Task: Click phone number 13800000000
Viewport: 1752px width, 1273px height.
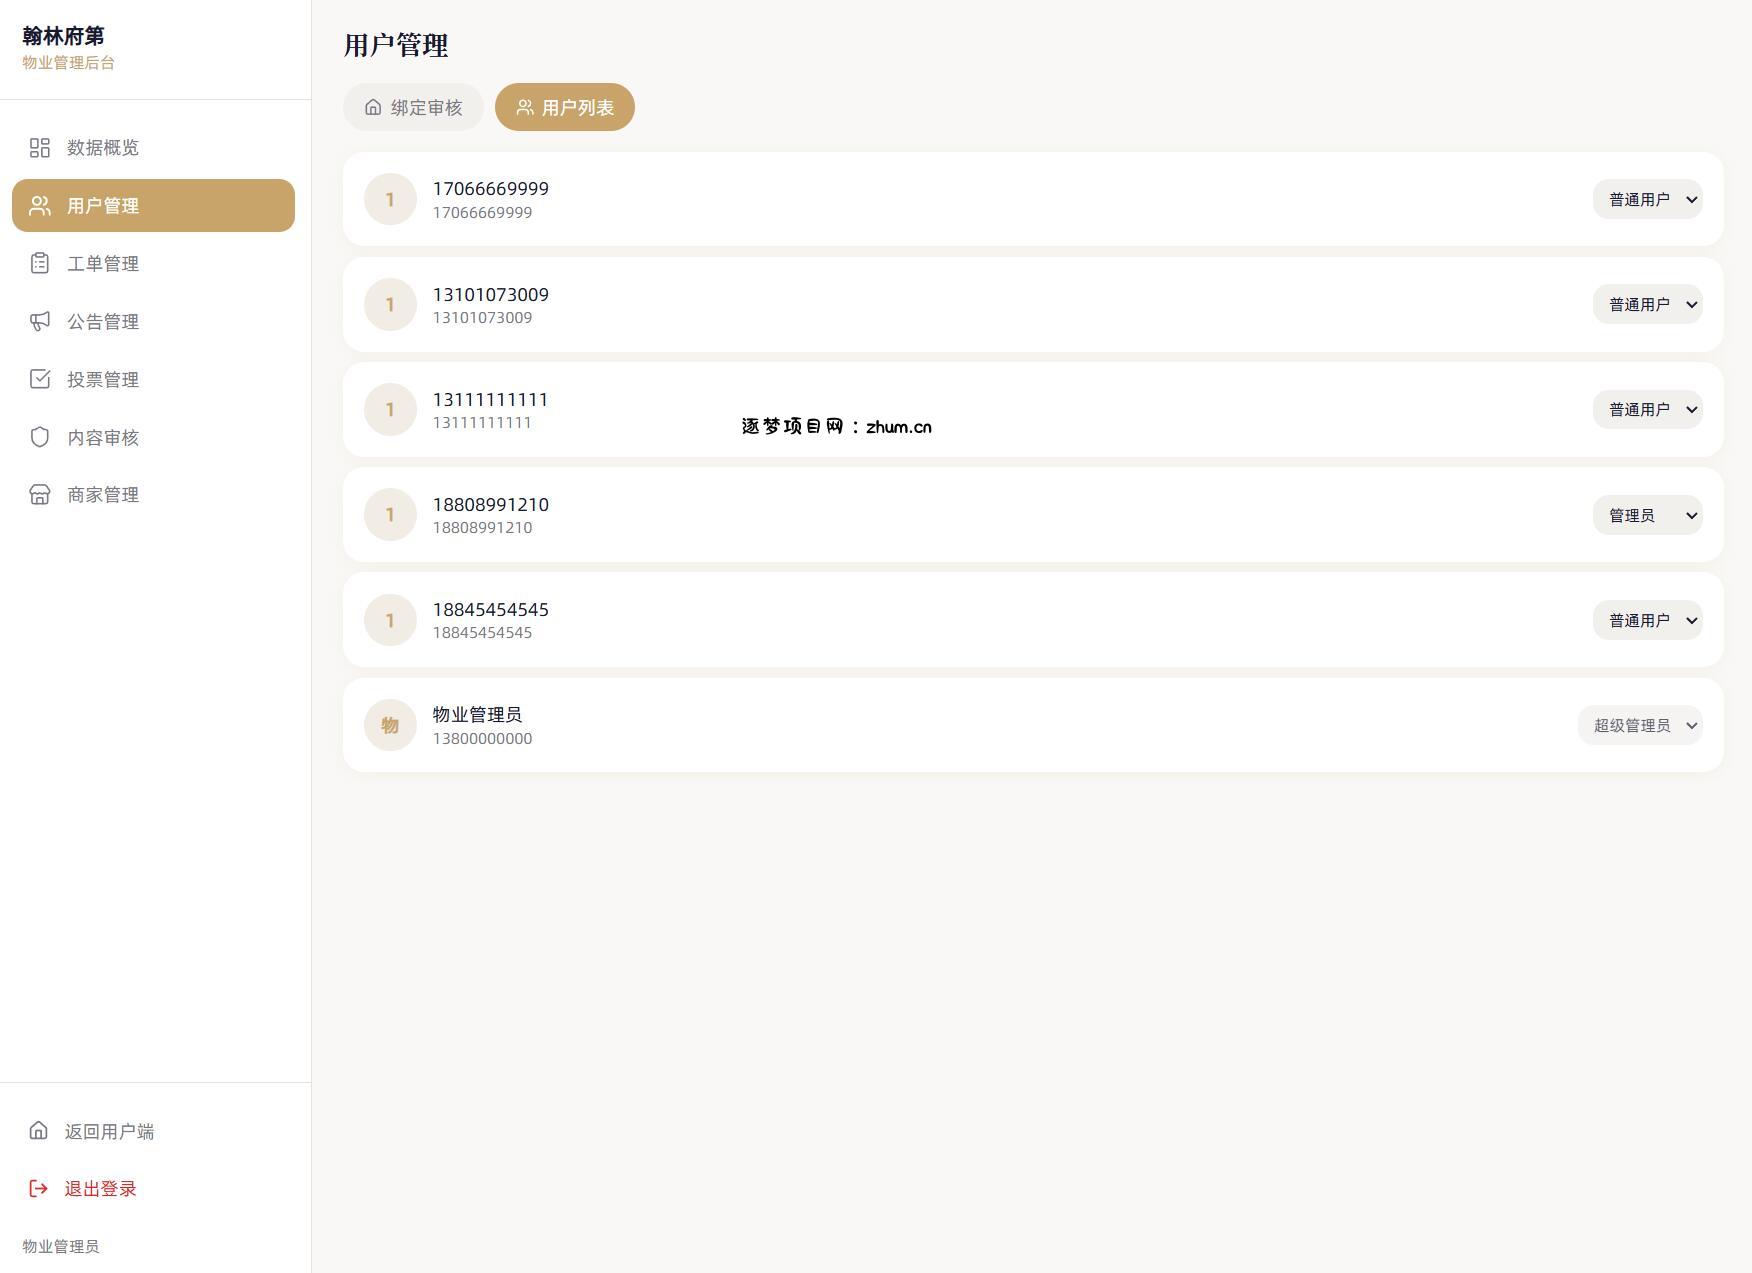Action: pos(482,739)
